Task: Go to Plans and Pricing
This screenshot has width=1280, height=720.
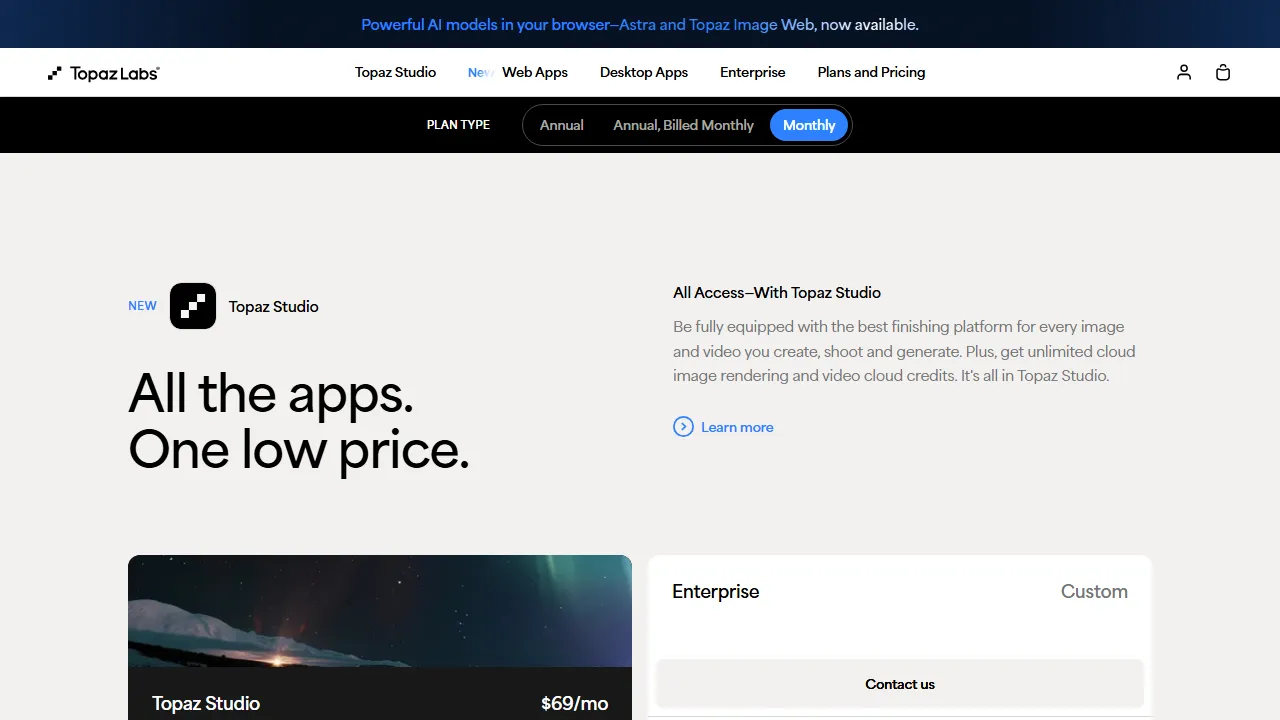Action: (x=872, y=72)
